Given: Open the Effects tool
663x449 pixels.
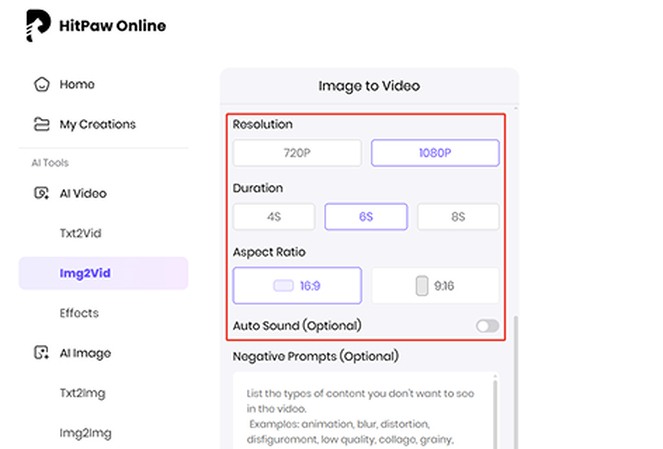Looking at the screenshot, I should tap(79, 313).
